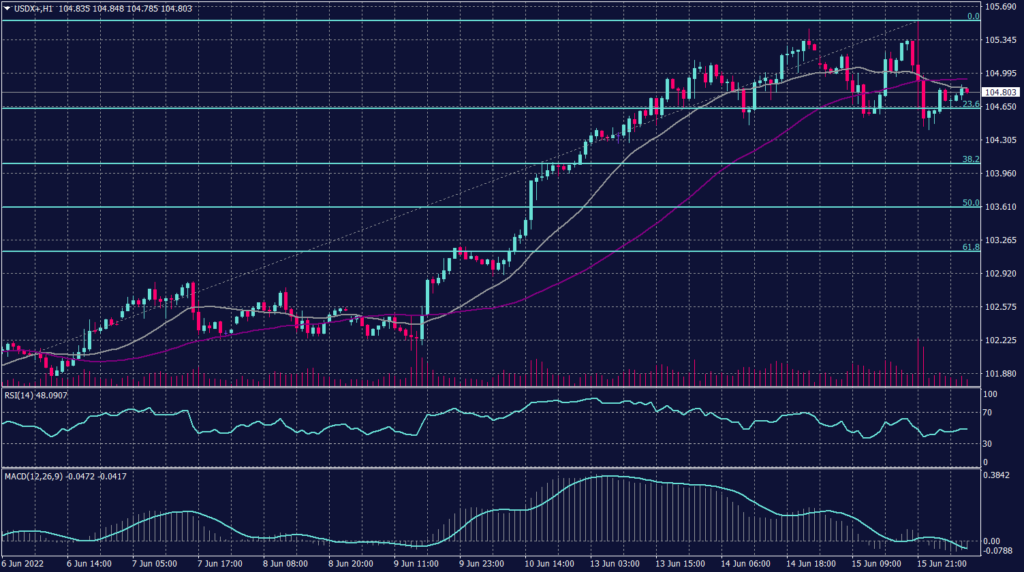The image size is (1024, 572).
Task: Click the 61.8 Fibonacci retracement label
Action: [x=969, y=247]
